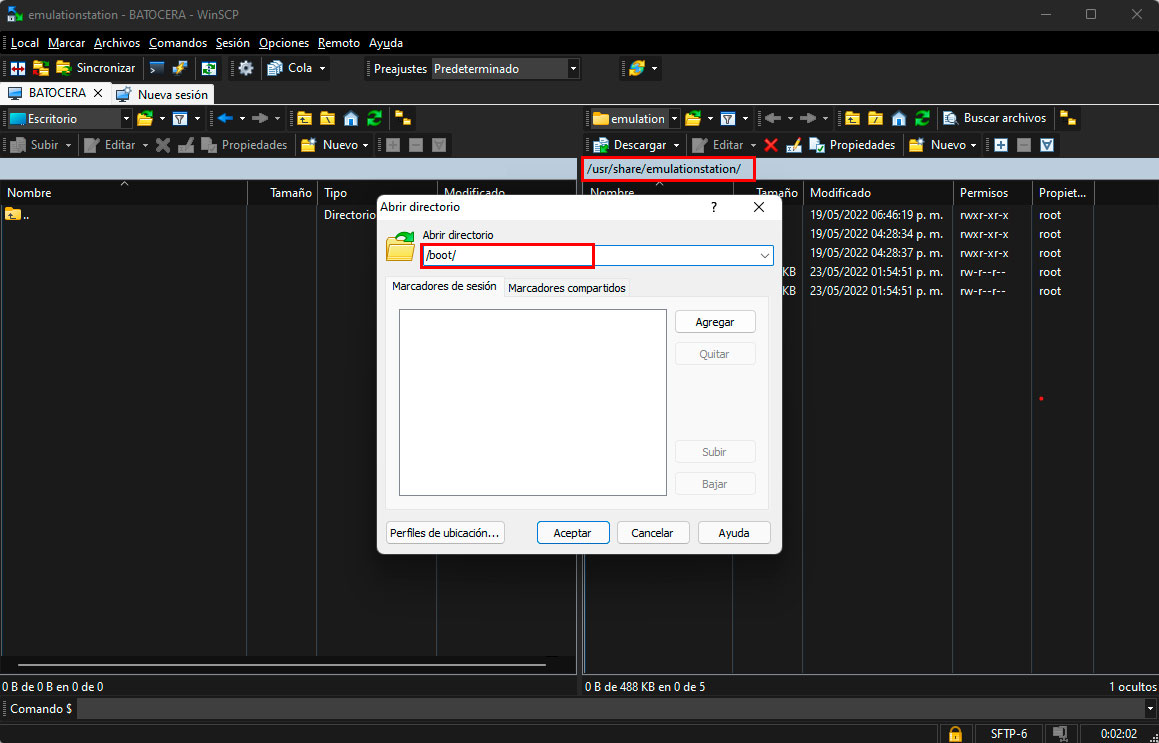
Task: Go back in the local panel
Action: 225,118
